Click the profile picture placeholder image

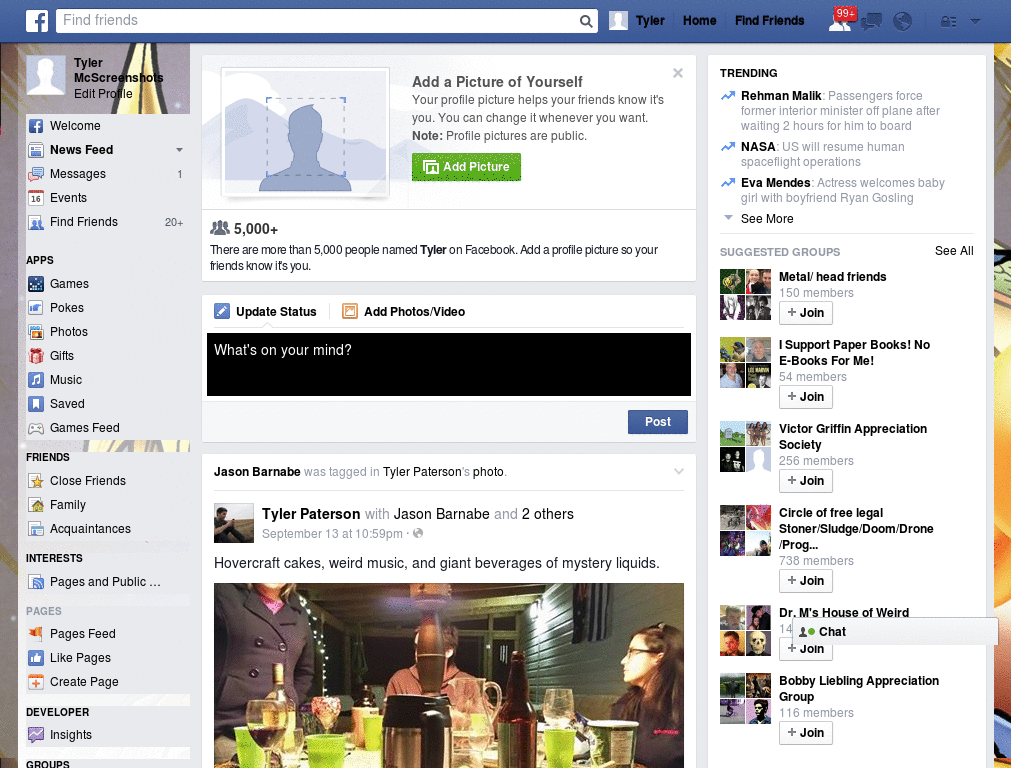306,133
